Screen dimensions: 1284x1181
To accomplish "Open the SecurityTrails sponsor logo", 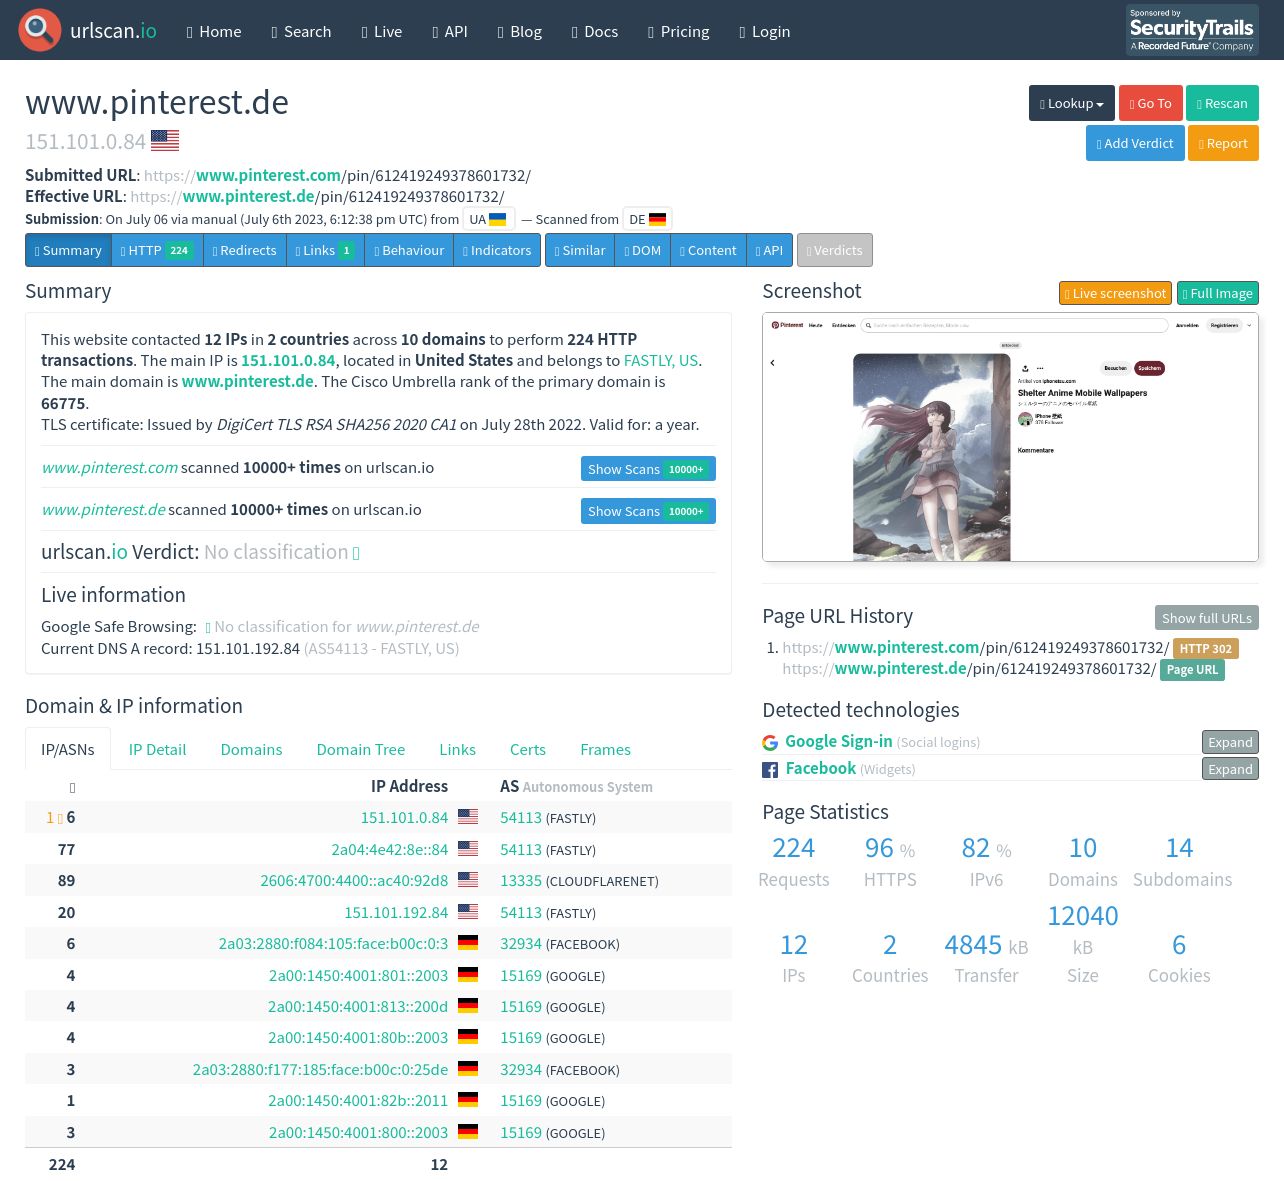I will (x=1192, y=30).
